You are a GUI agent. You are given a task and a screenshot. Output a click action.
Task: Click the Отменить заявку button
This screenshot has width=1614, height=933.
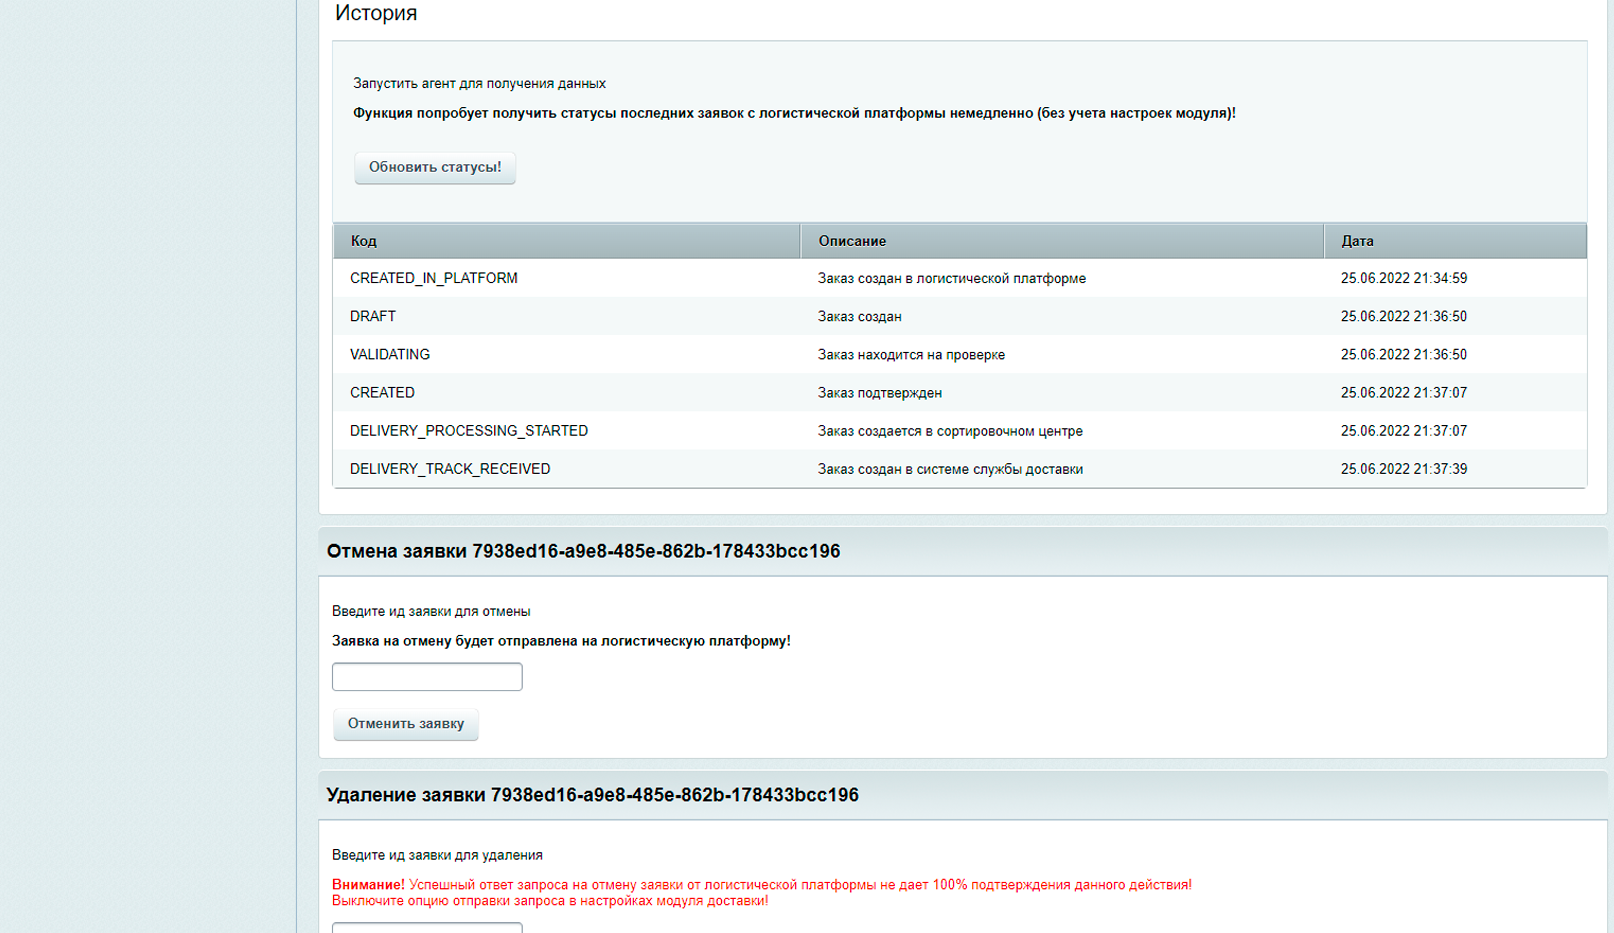click(406, 723)
